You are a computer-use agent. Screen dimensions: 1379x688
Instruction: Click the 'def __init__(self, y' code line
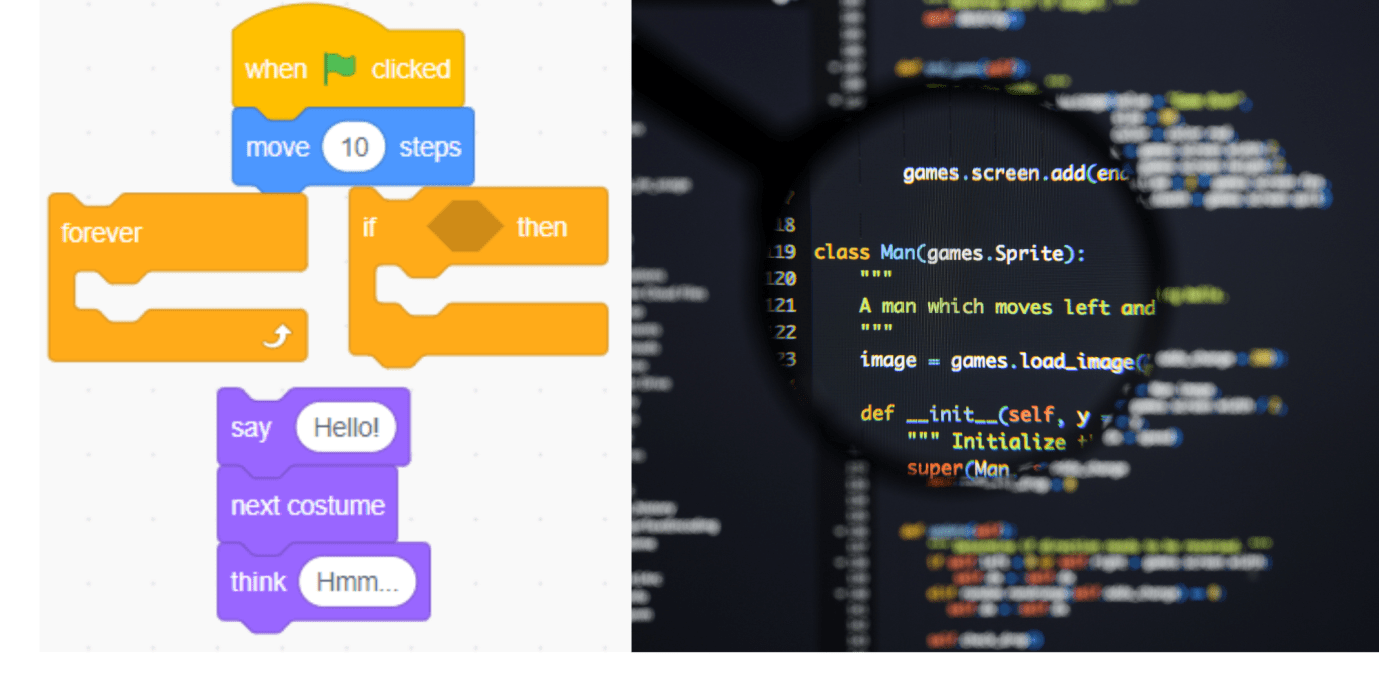pos(974,413)
